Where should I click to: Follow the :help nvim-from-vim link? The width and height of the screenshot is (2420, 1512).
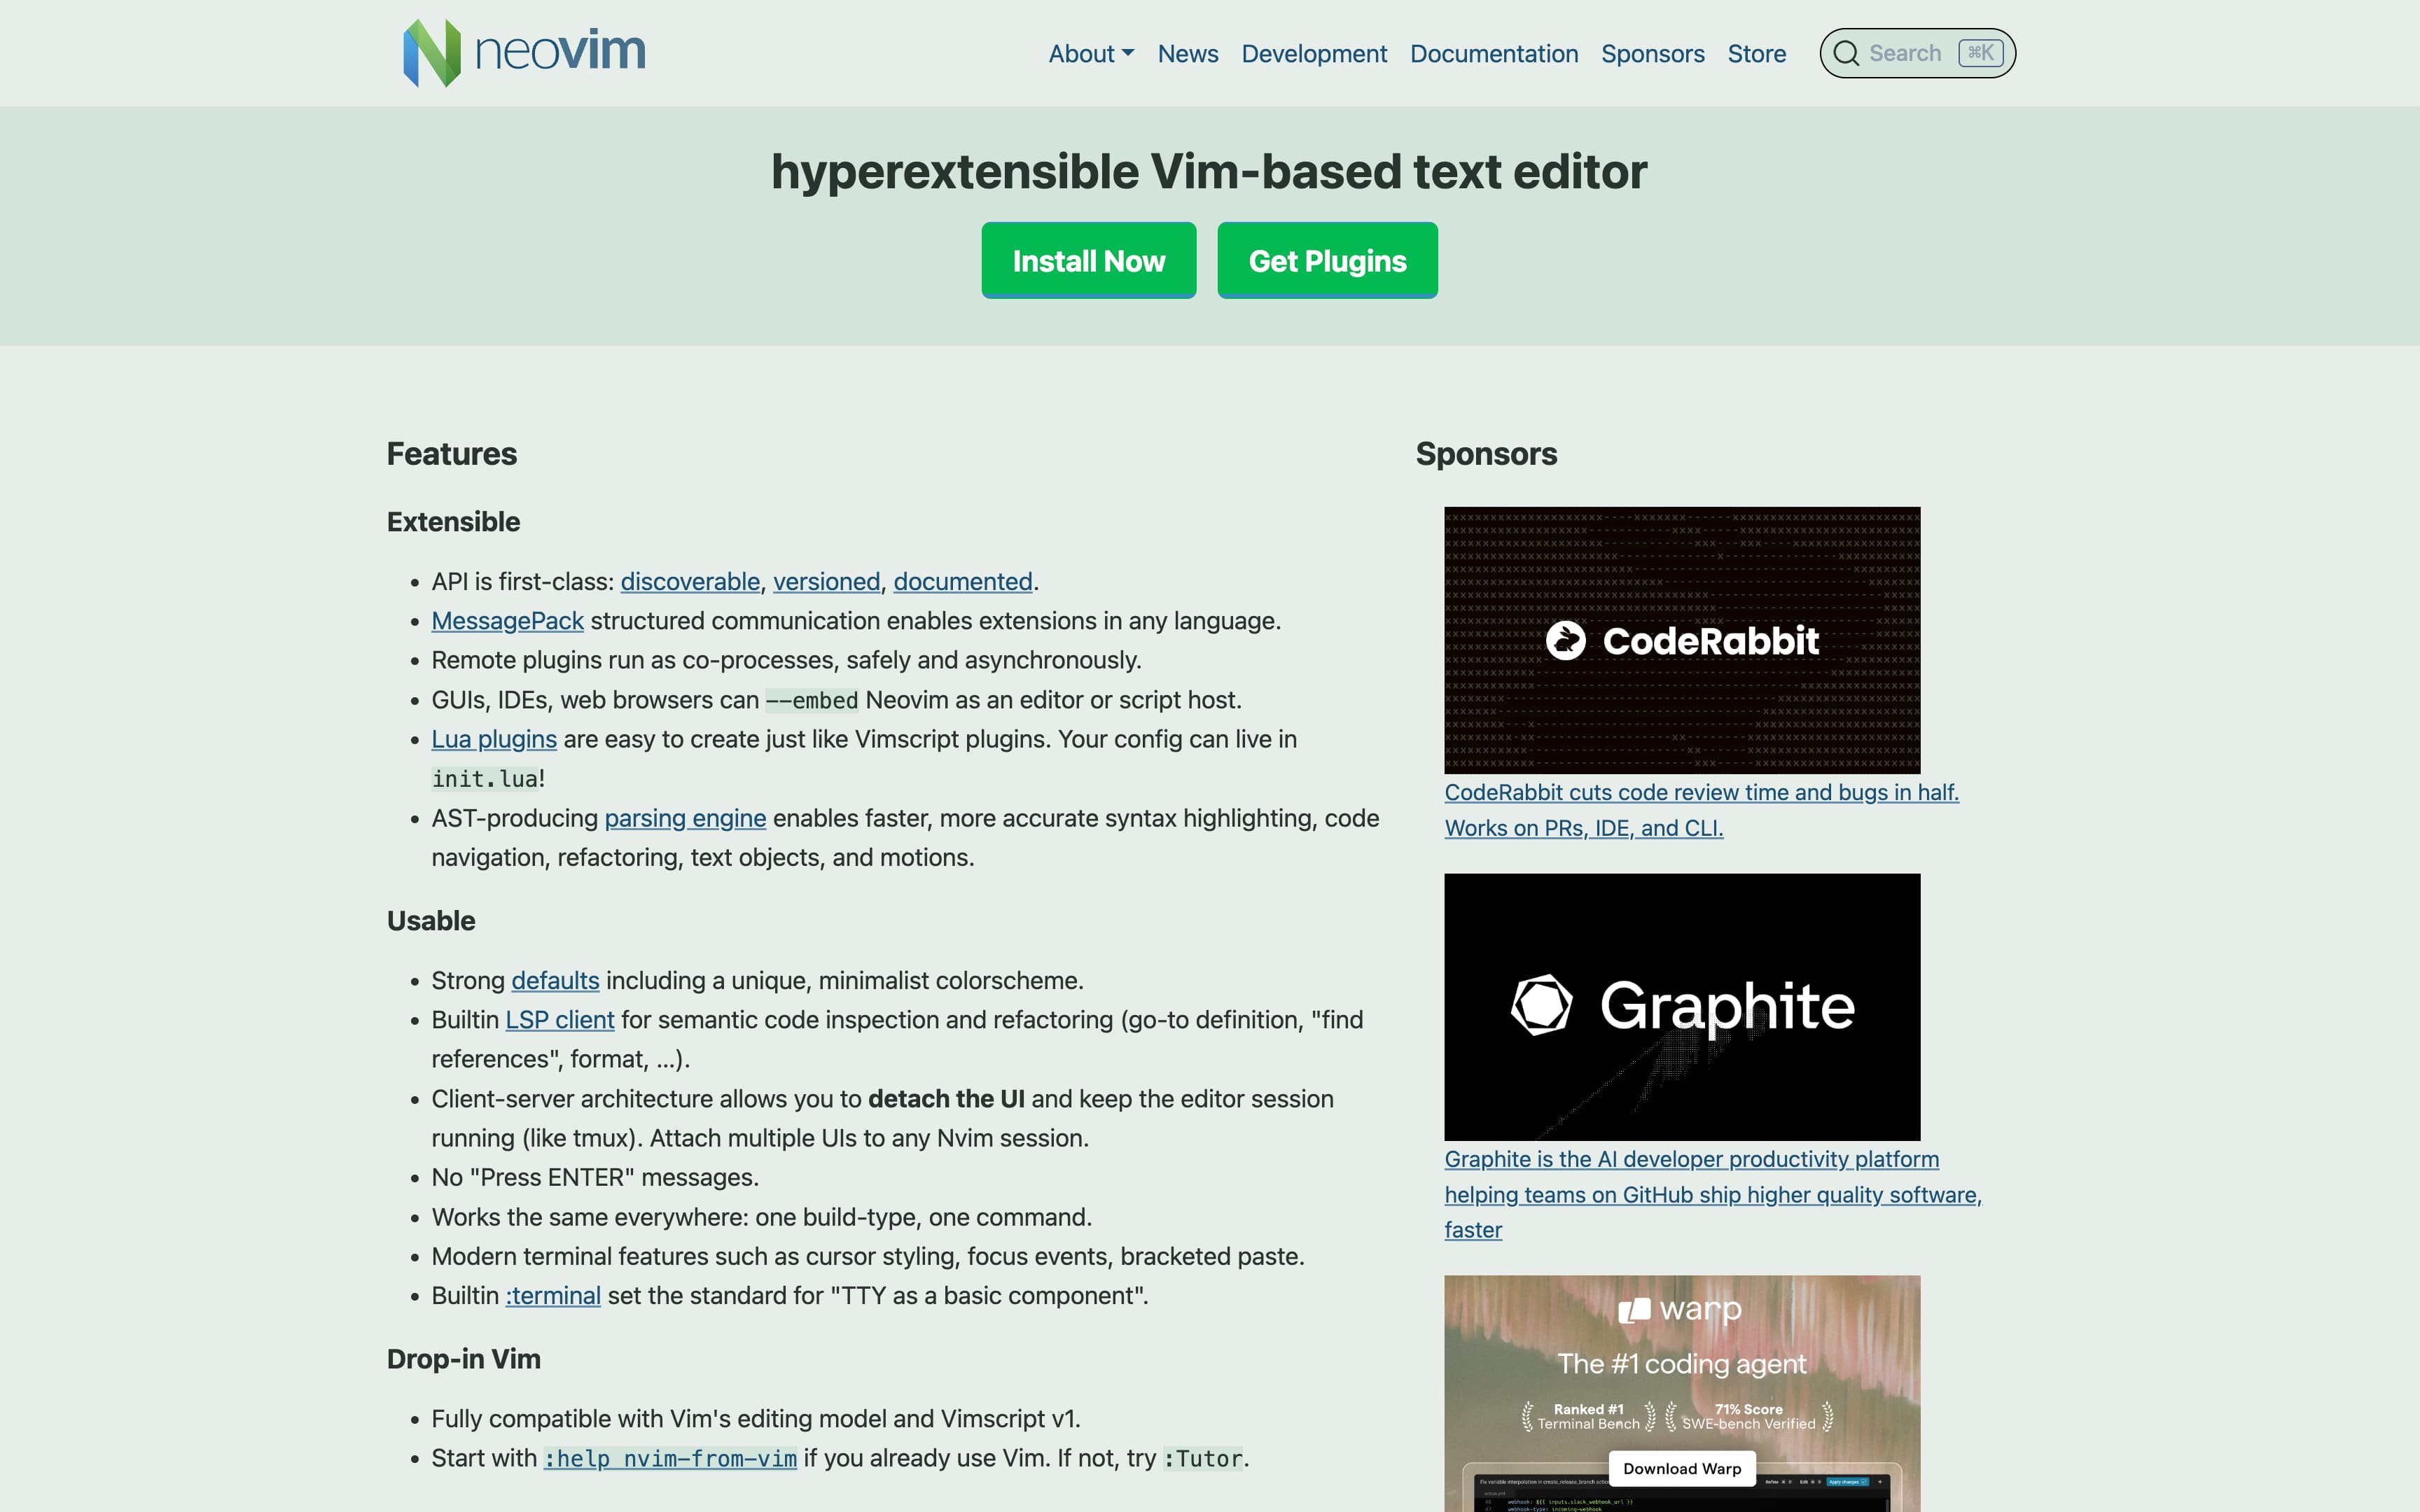(669, 1458)
